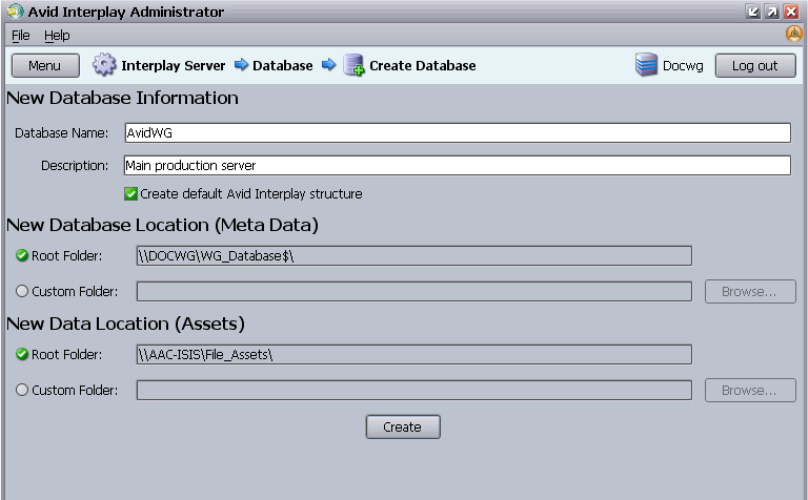
Task: Click the blue arrow after Database breadcrumb
Action: coord(329,65)
